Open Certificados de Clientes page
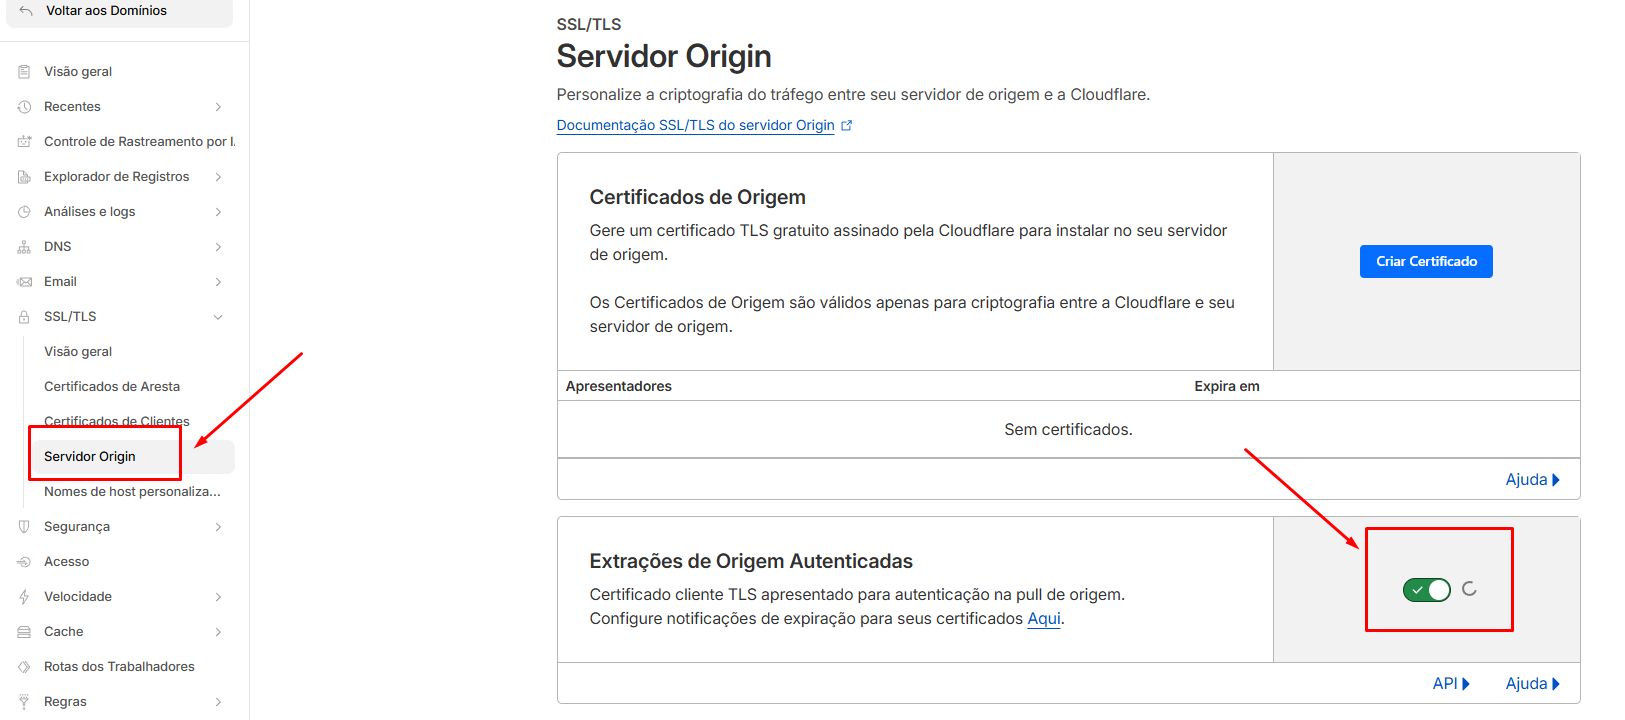This screenshot has height=720, width=1625. [117, 421]
